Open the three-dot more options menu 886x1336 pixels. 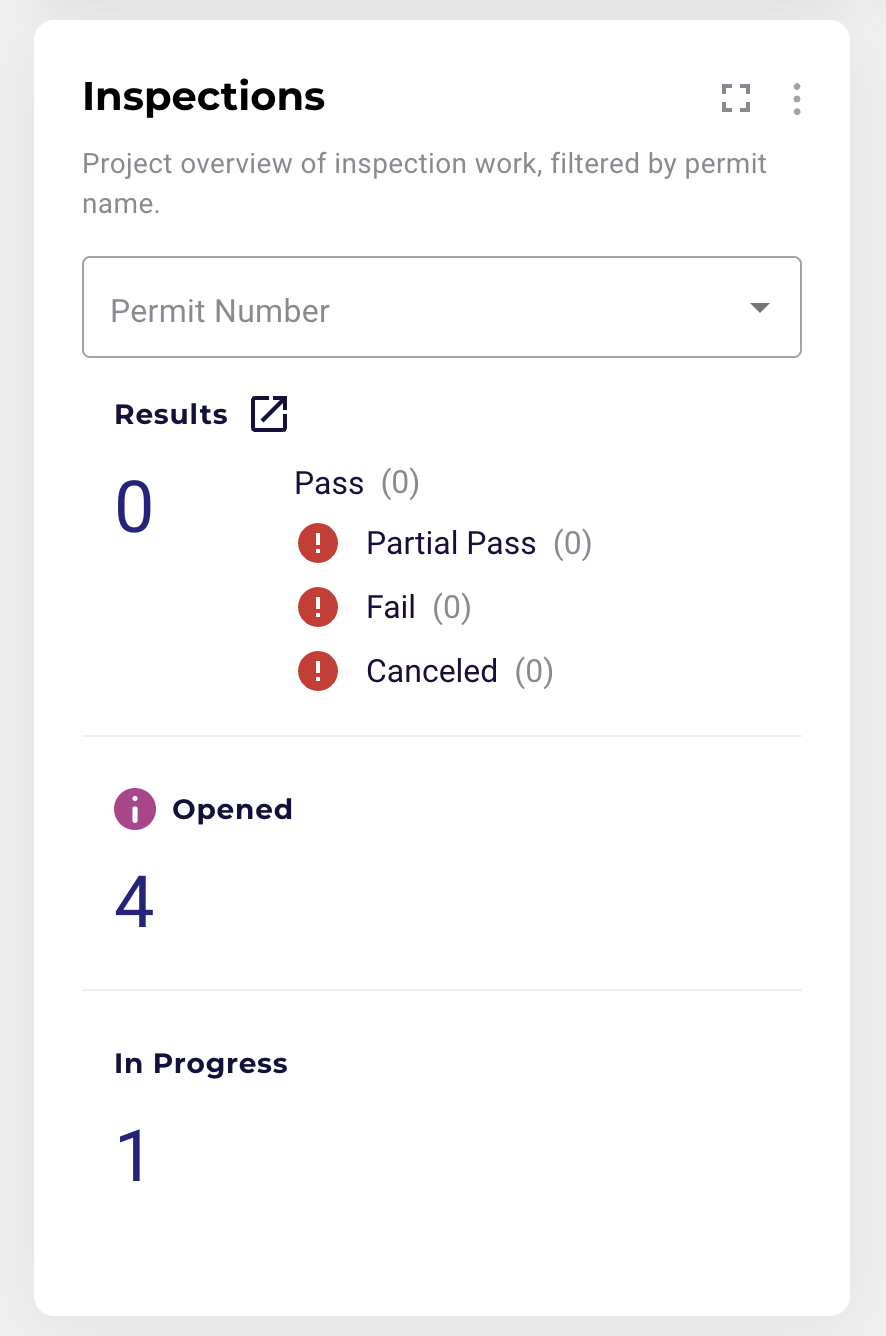797,99
